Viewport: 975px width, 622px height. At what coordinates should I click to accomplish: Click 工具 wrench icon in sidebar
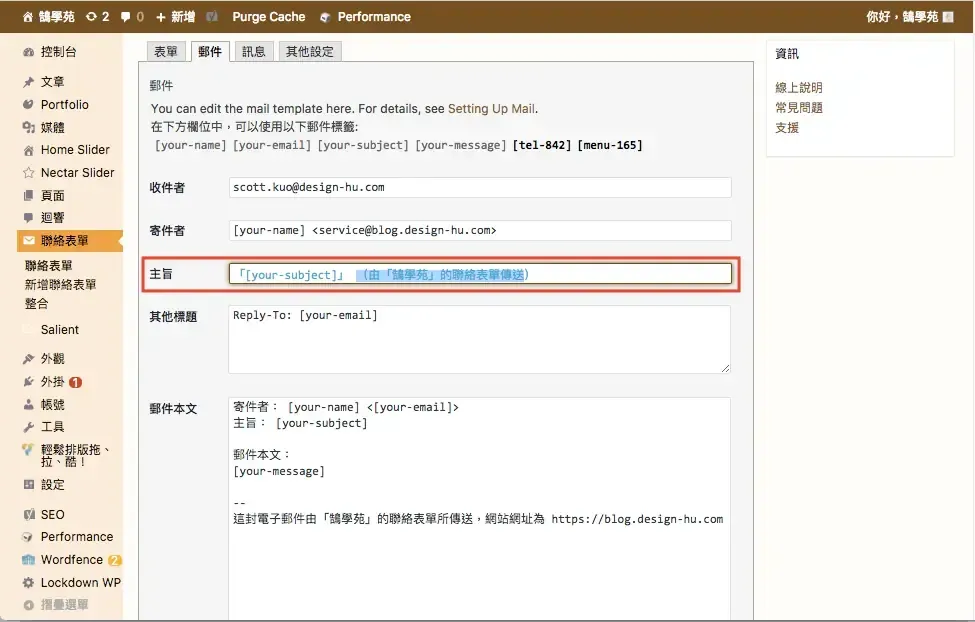tap(29, 427)
